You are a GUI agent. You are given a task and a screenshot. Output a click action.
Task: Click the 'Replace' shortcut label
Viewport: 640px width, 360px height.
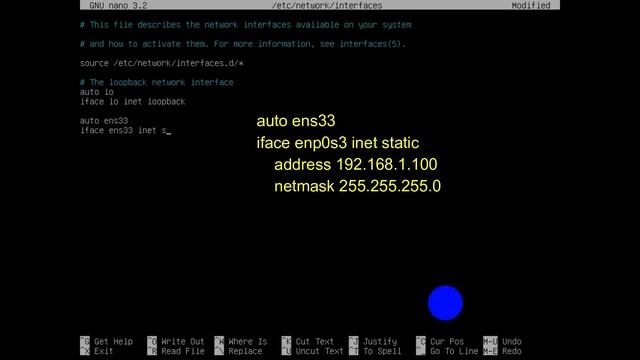click(245, 351)
